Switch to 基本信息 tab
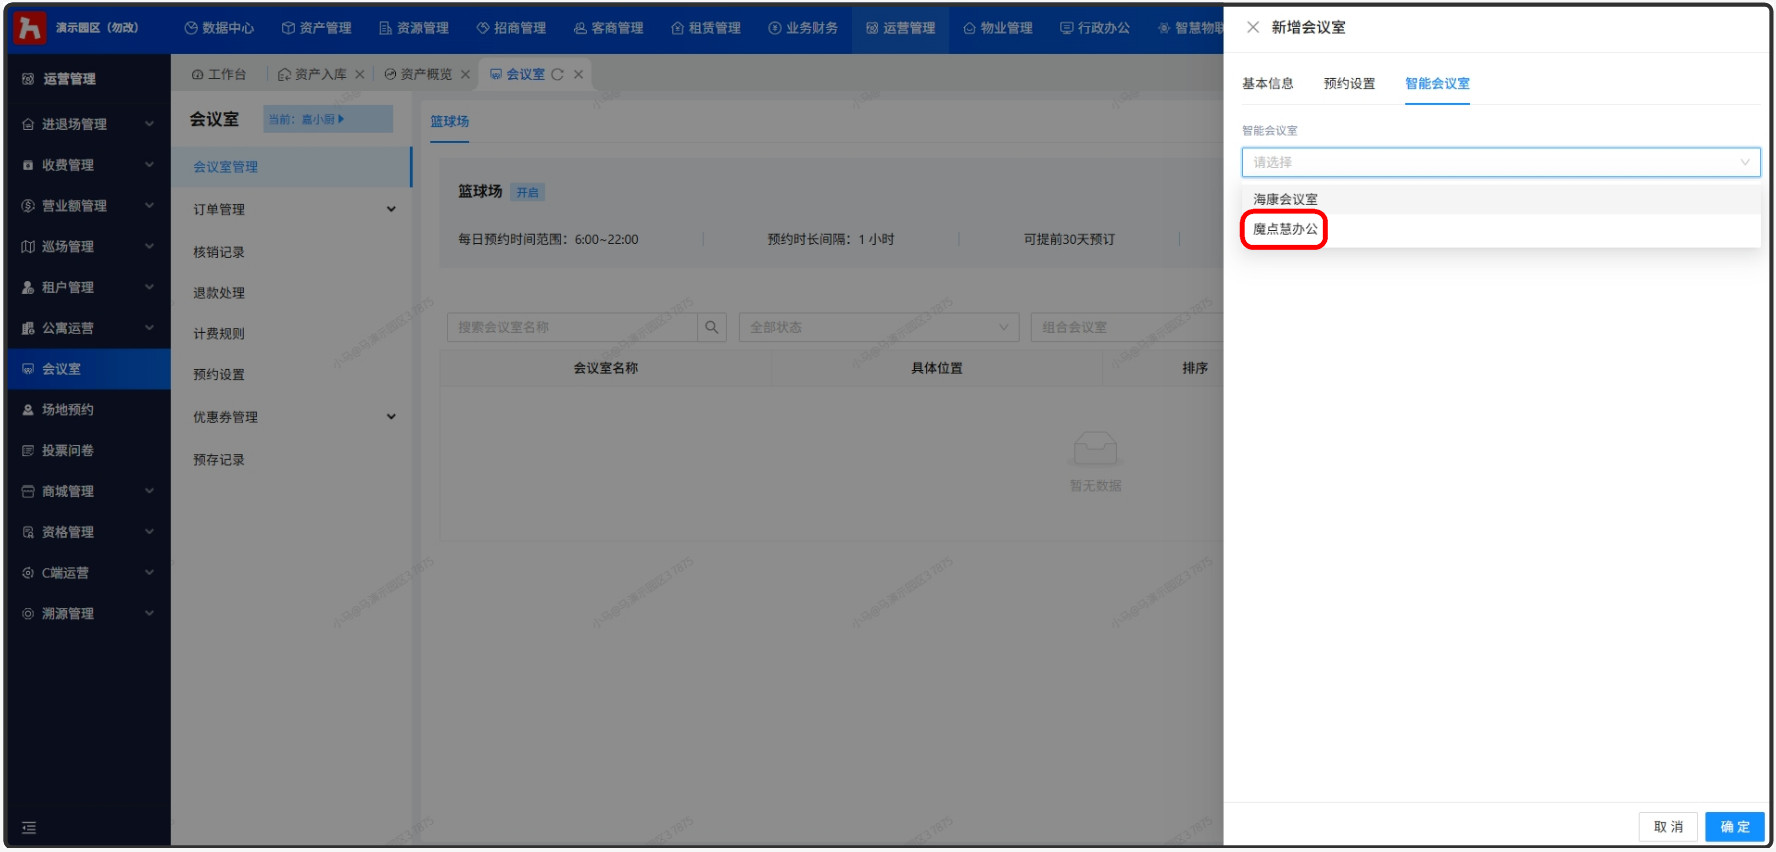This screenshot has width=1776, height=852. coord(1268,84)
